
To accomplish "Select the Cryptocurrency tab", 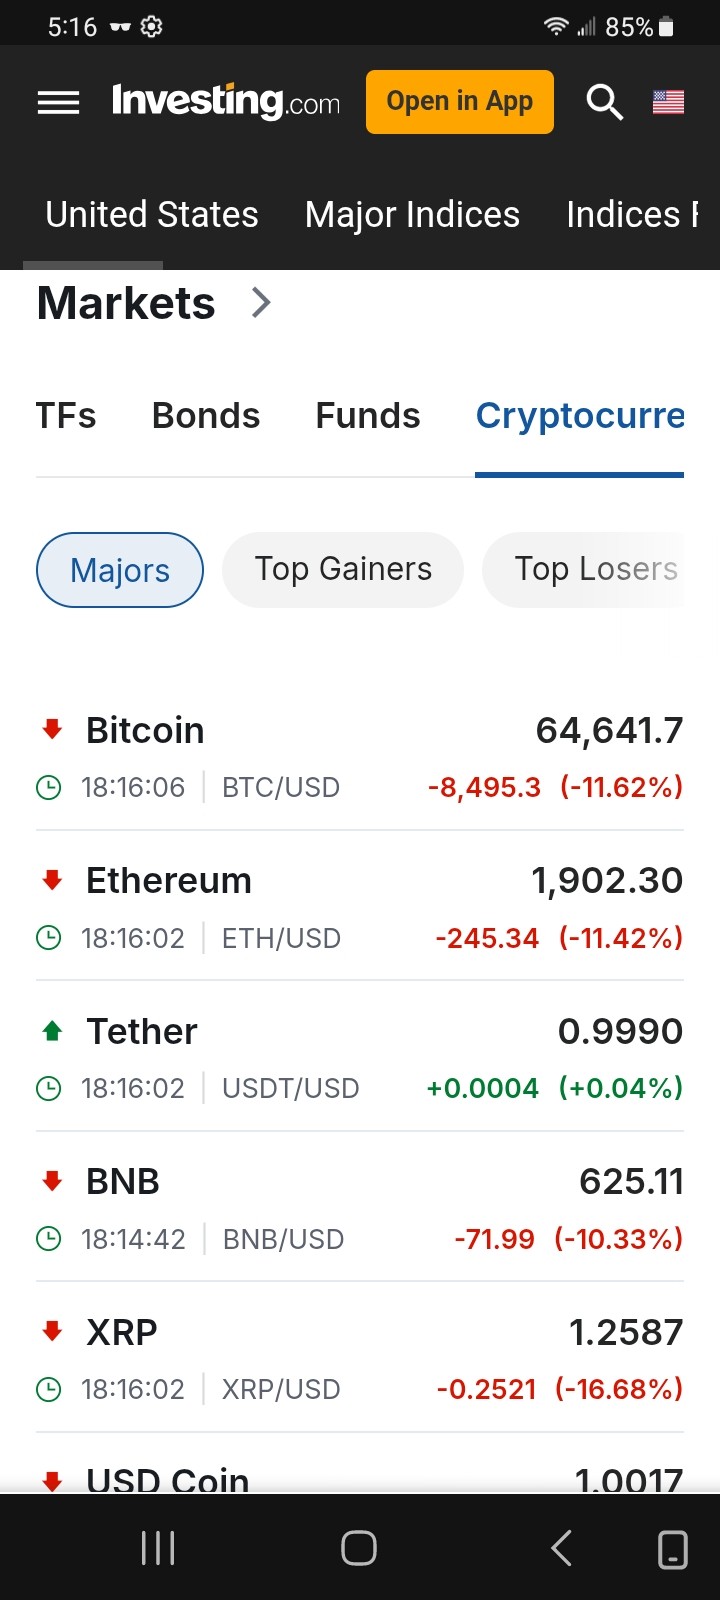I will pyautogui.click(x=580, y=416).
